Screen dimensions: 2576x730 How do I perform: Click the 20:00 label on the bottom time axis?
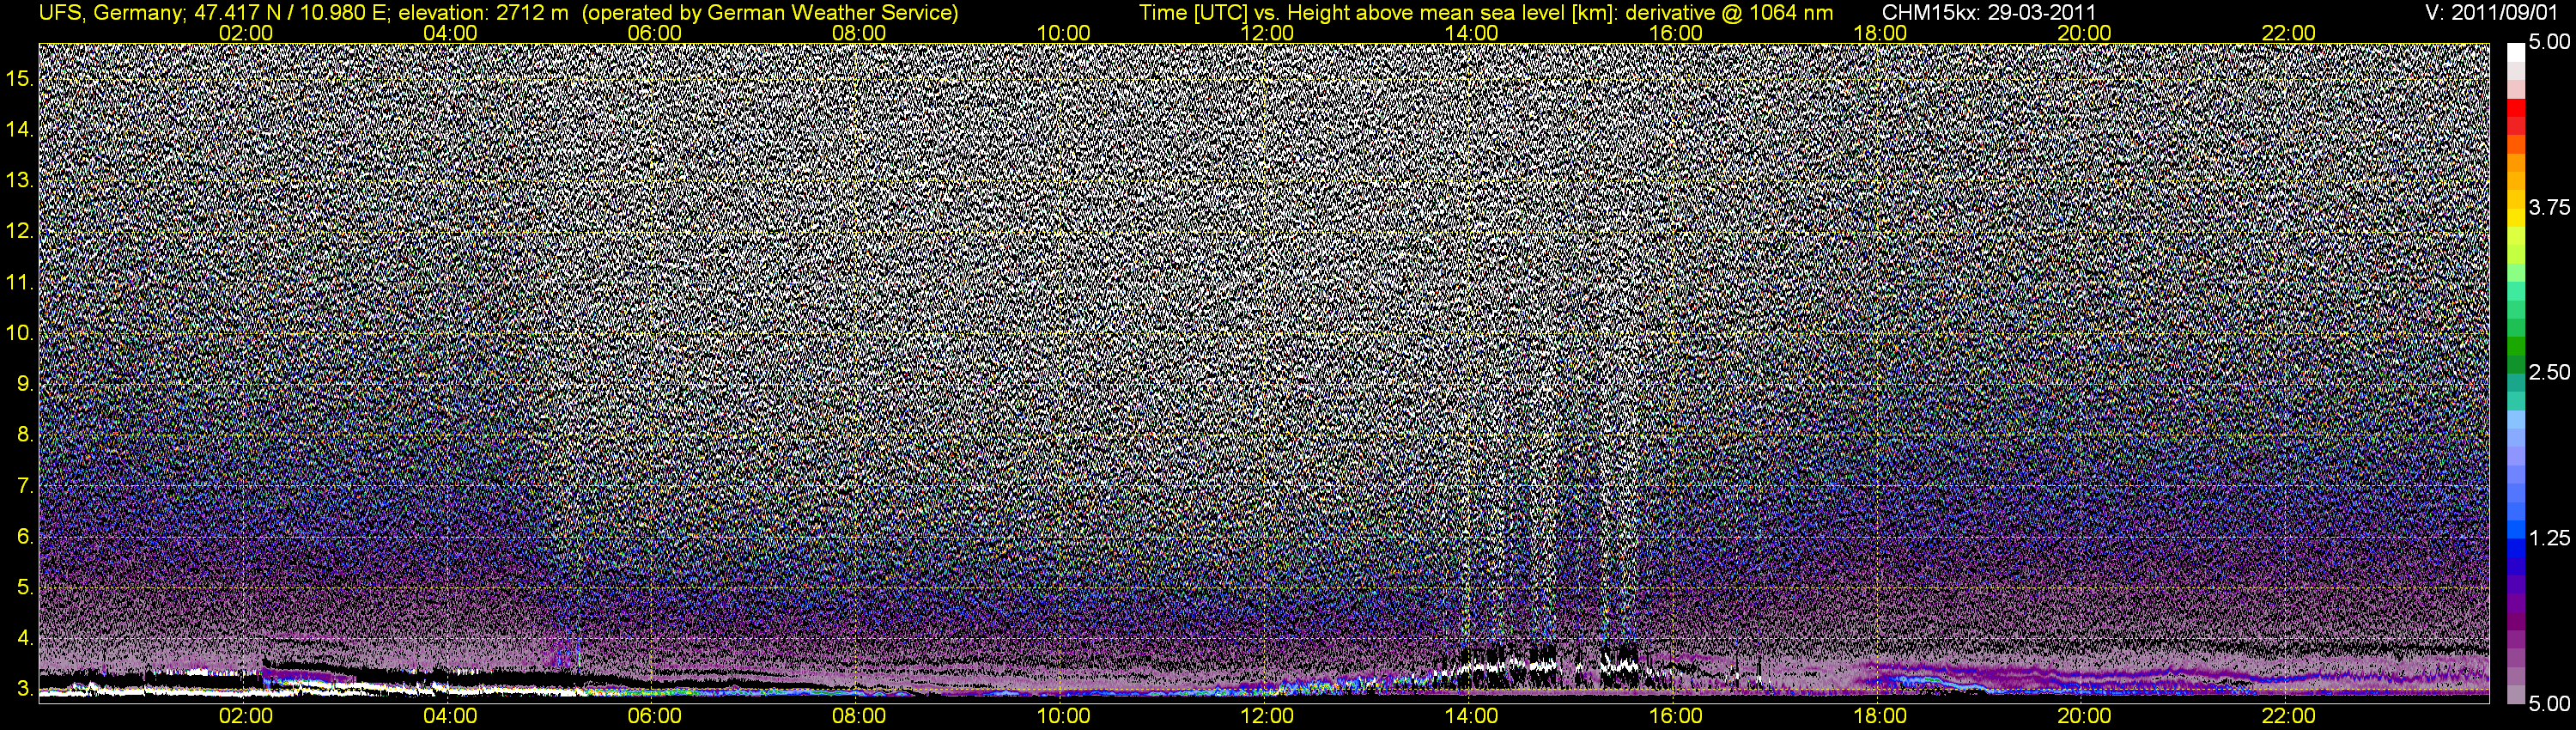tap(2084, 716)
